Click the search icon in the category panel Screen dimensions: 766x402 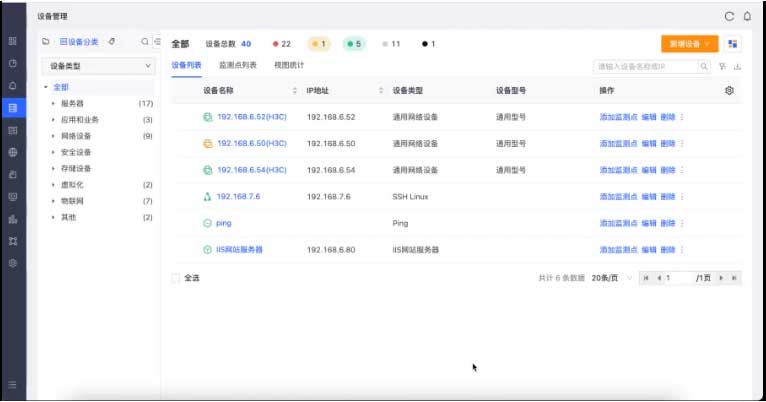coord(145,42)
